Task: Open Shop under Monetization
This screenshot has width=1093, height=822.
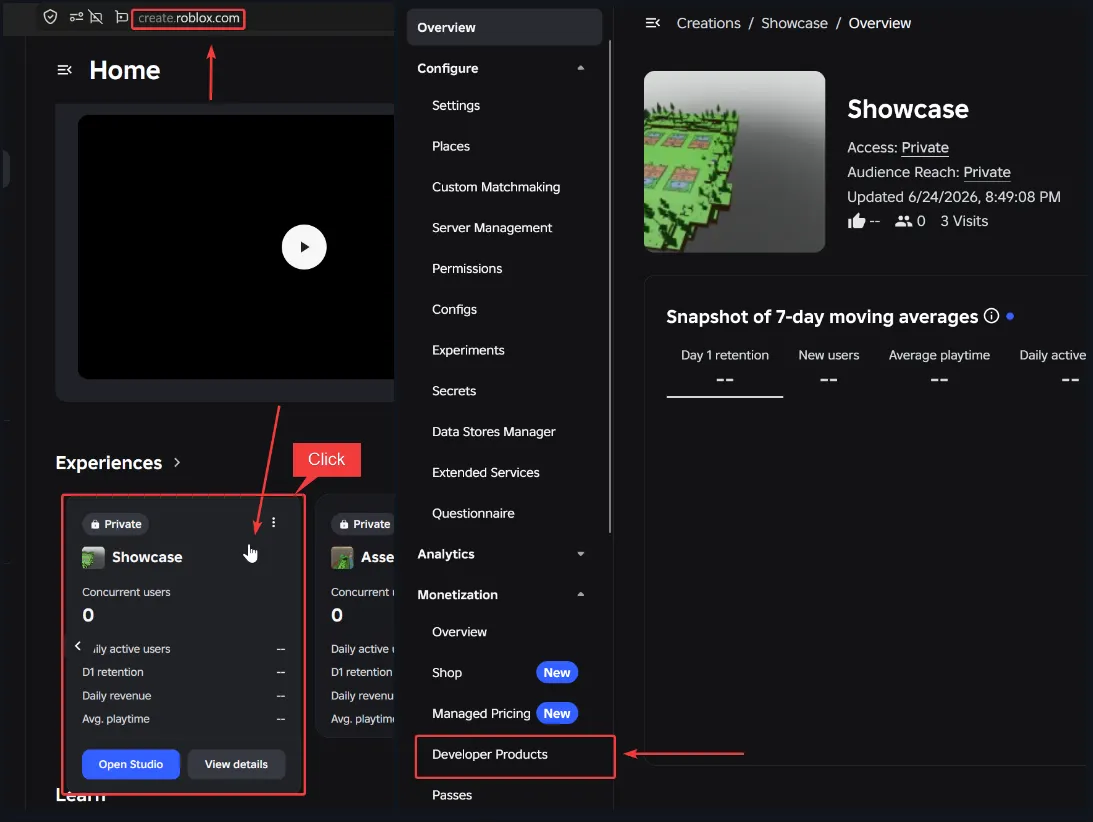Action: click(x=447, y=673)
